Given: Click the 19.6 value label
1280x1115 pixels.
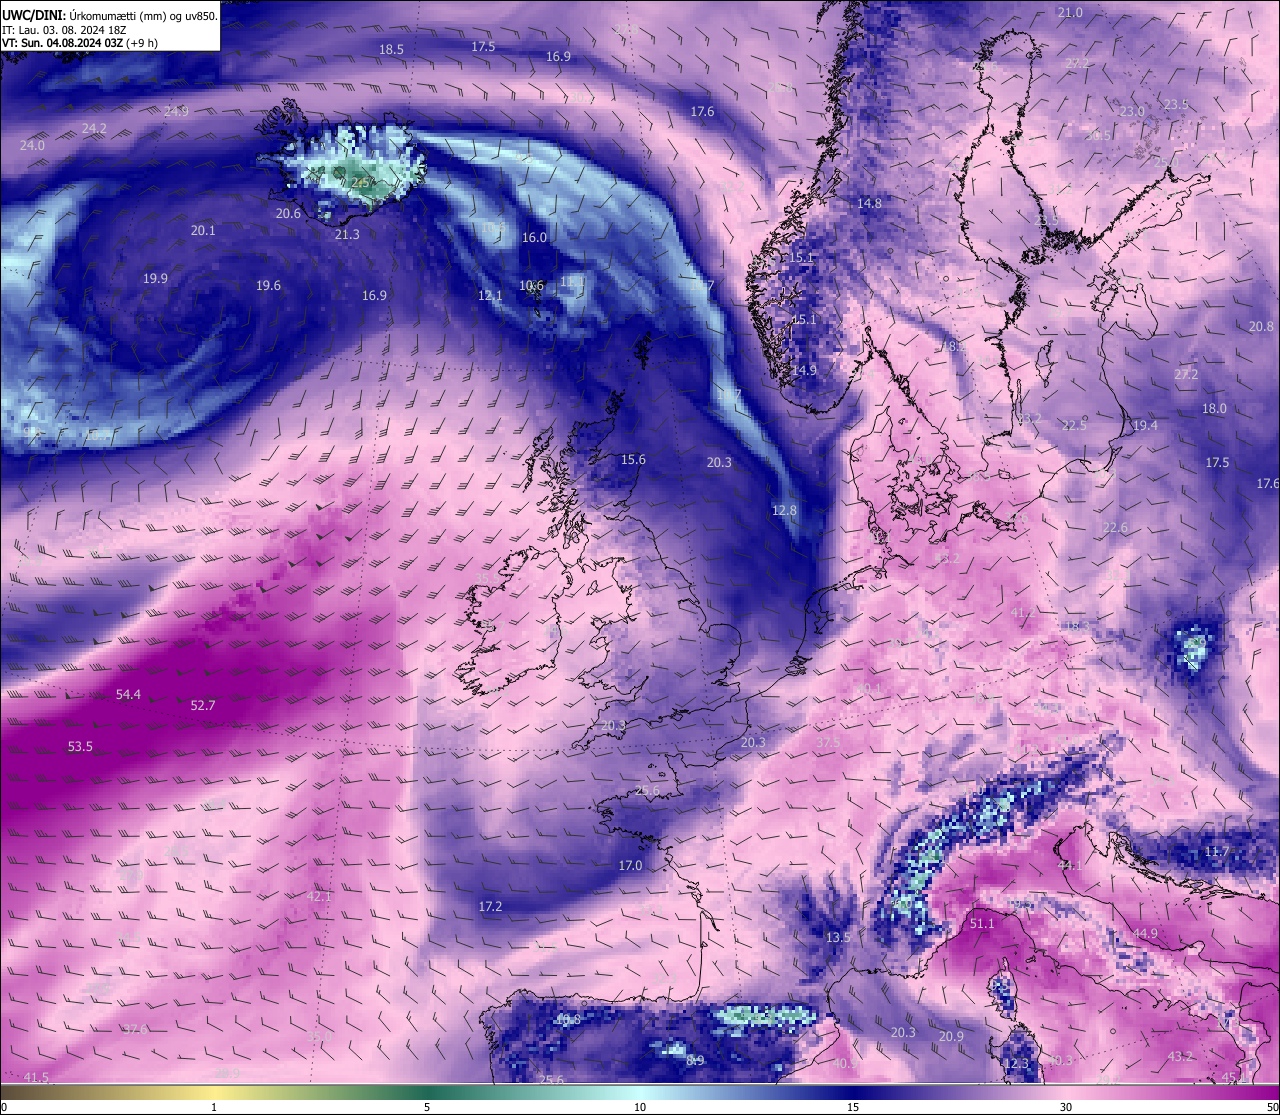Looking at the screenshot, I should click(268, 286).
